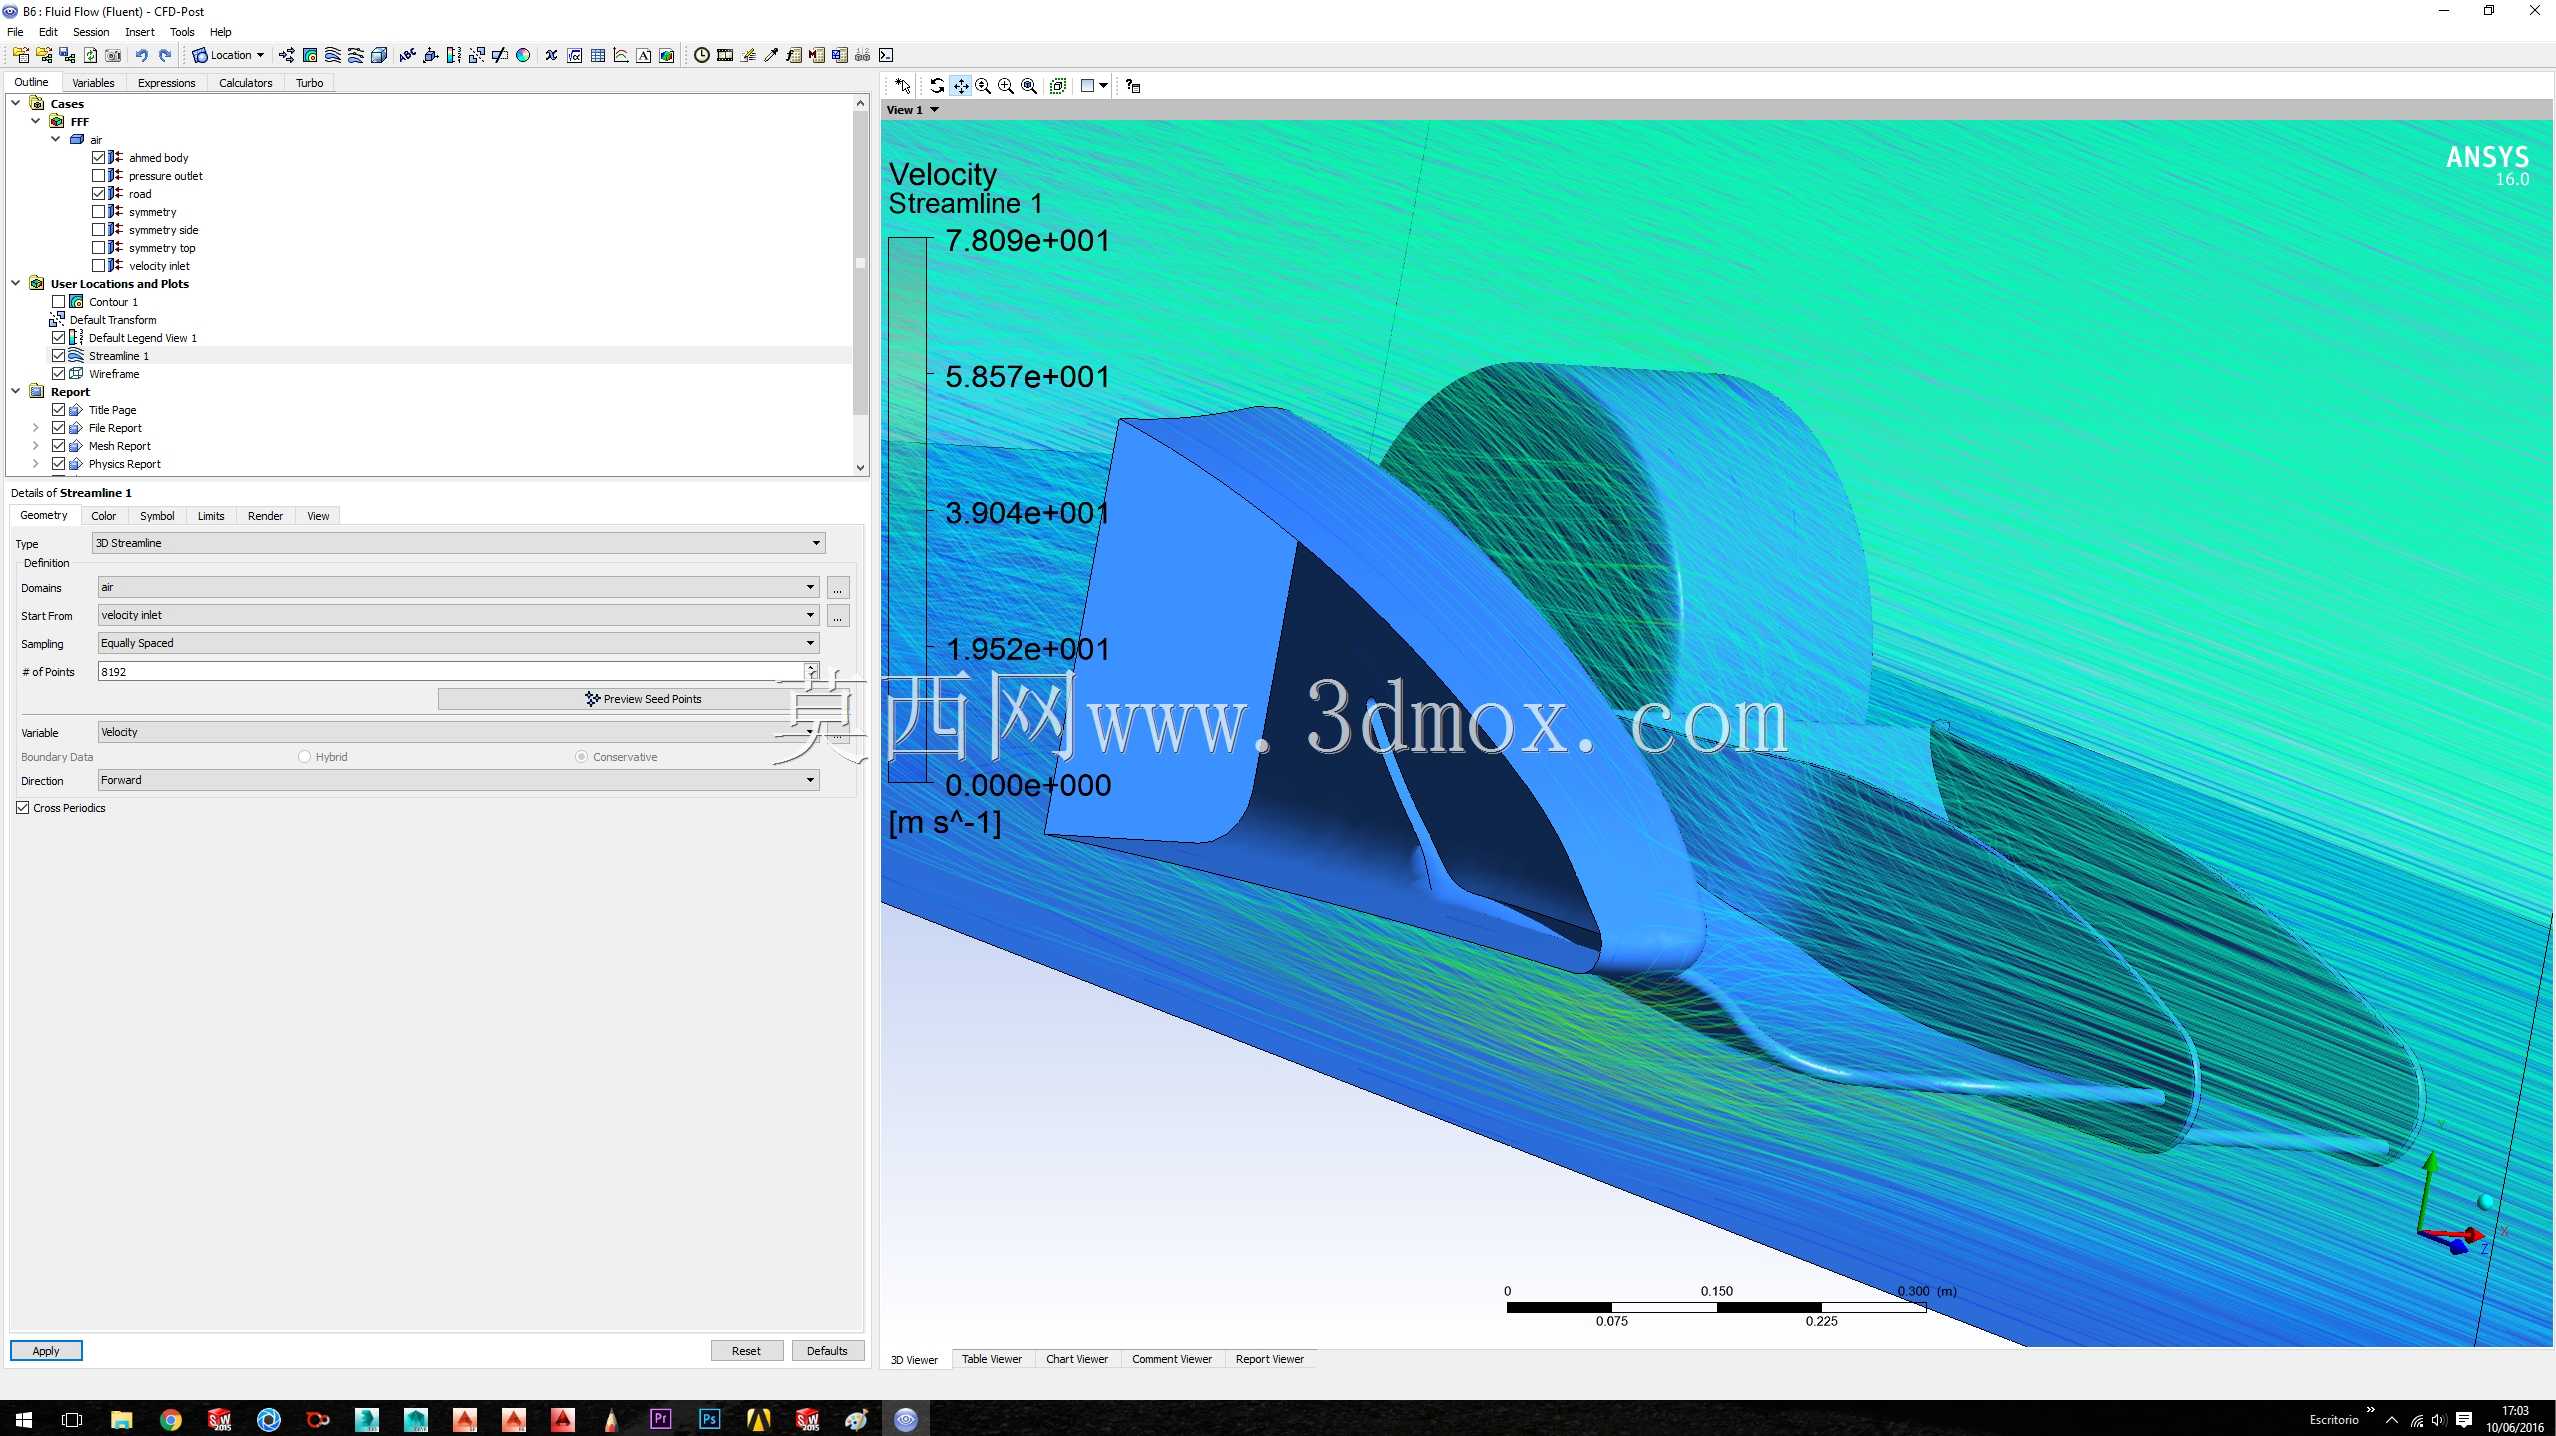Insert a Volume Rendering from toolbar

(379, 55)
